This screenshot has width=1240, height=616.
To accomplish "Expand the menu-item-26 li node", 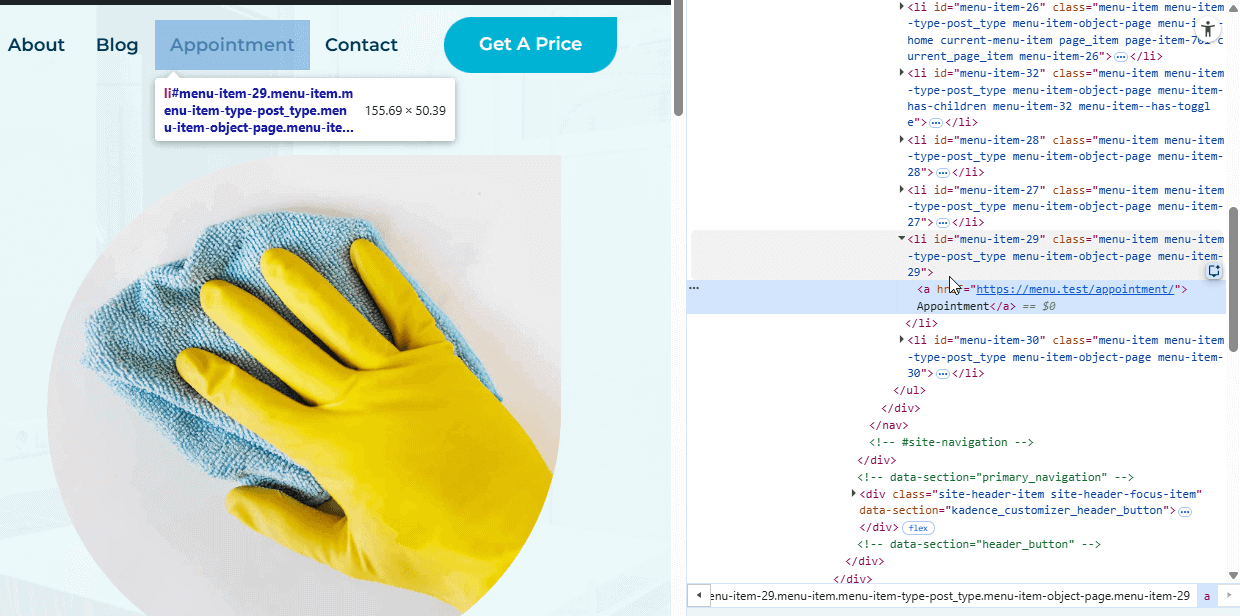I will click(901, 7).
